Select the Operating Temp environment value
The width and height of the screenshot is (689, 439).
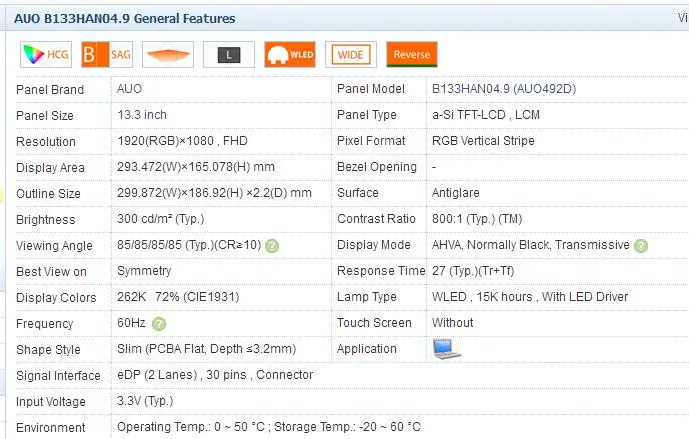pyautogui.click(x=269, y=427)
